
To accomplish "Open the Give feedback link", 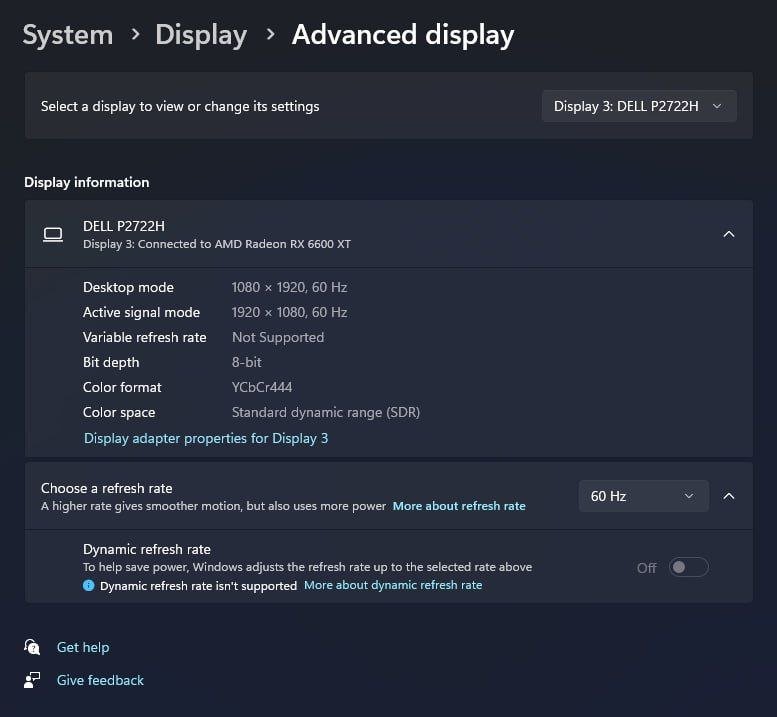I will (100, 680).
